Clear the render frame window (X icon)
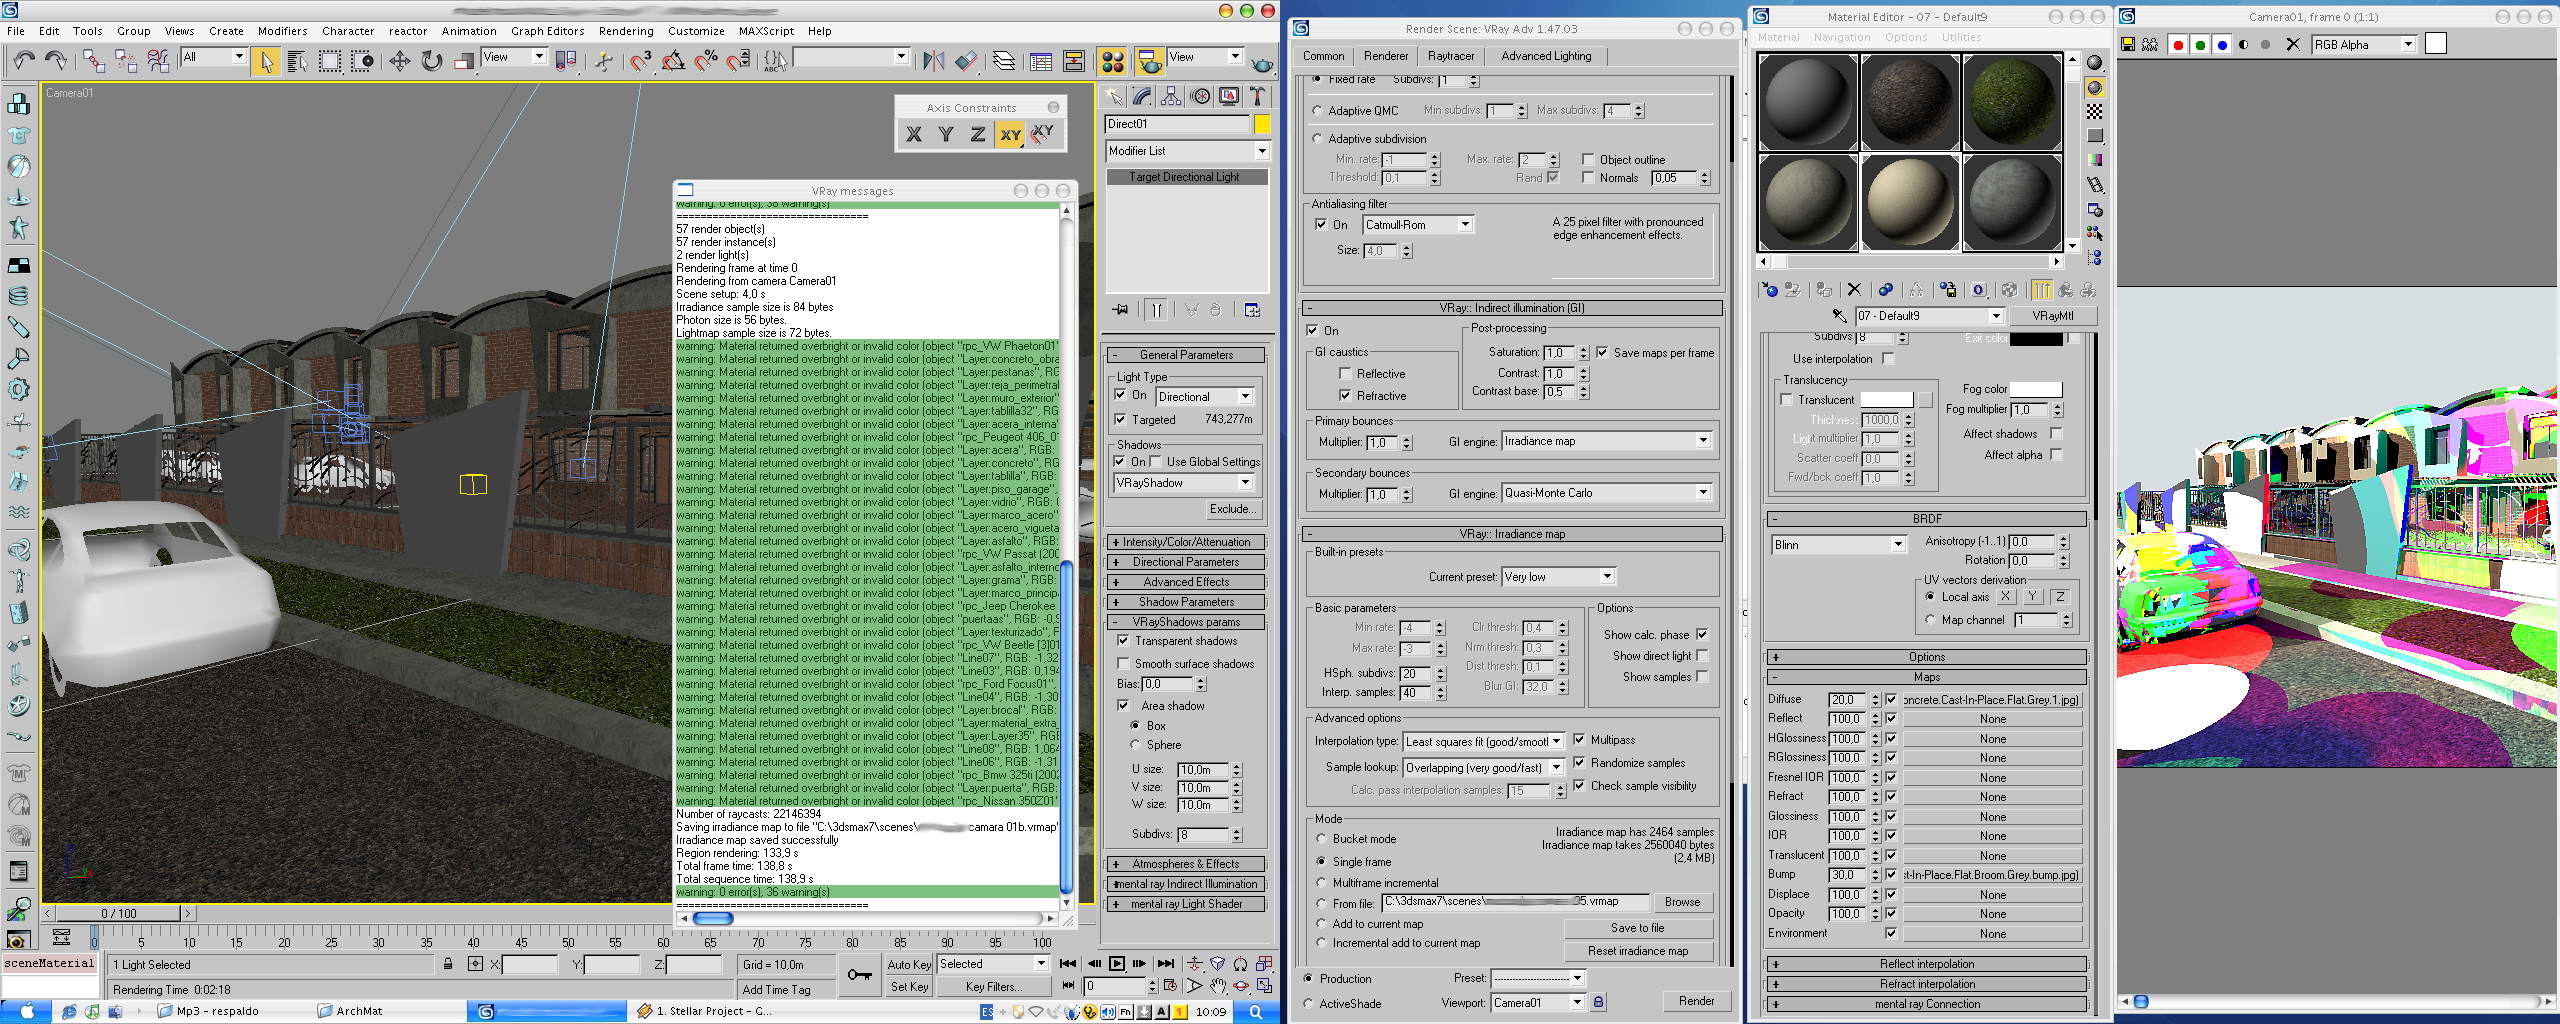 pos(2293,45)
